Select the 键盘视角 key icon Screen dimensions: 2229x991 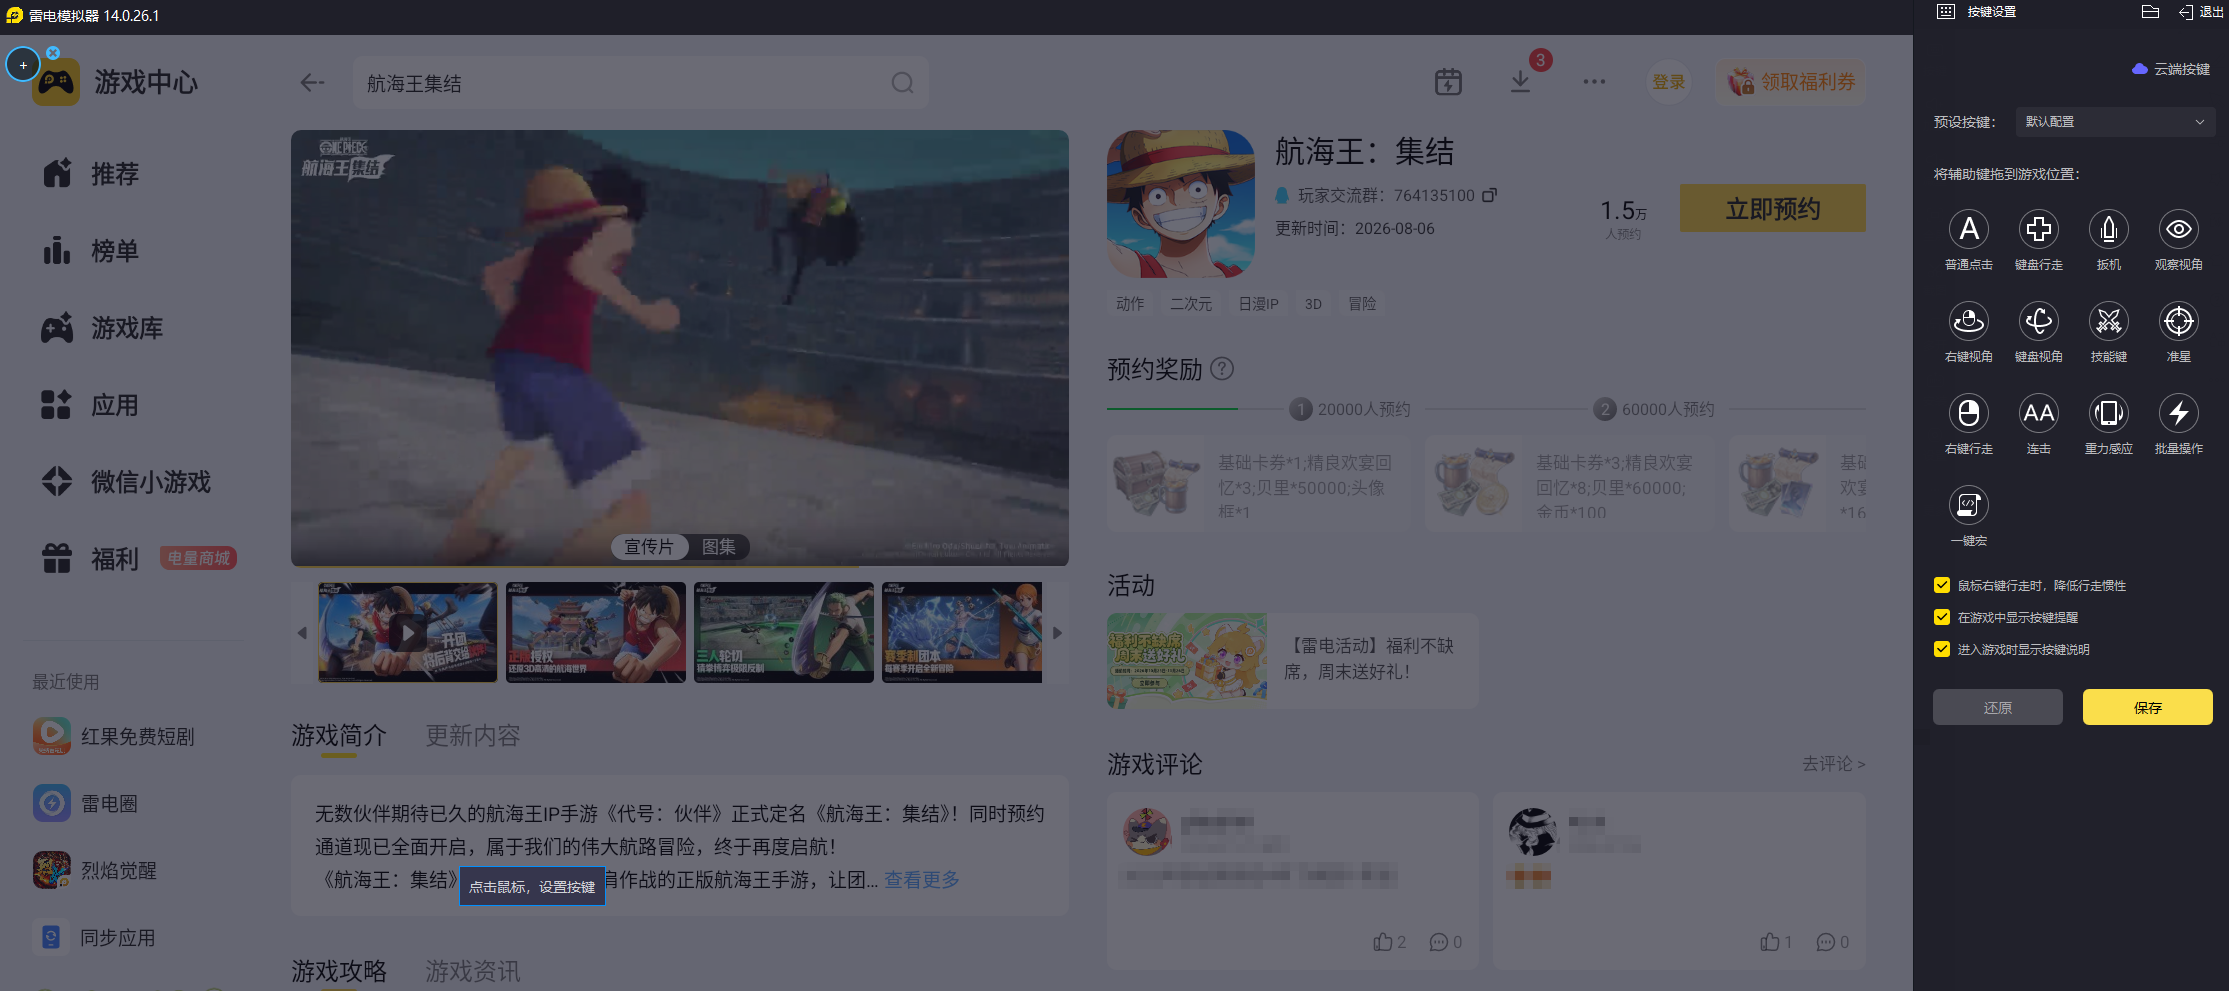click(x=2038, y=322)
